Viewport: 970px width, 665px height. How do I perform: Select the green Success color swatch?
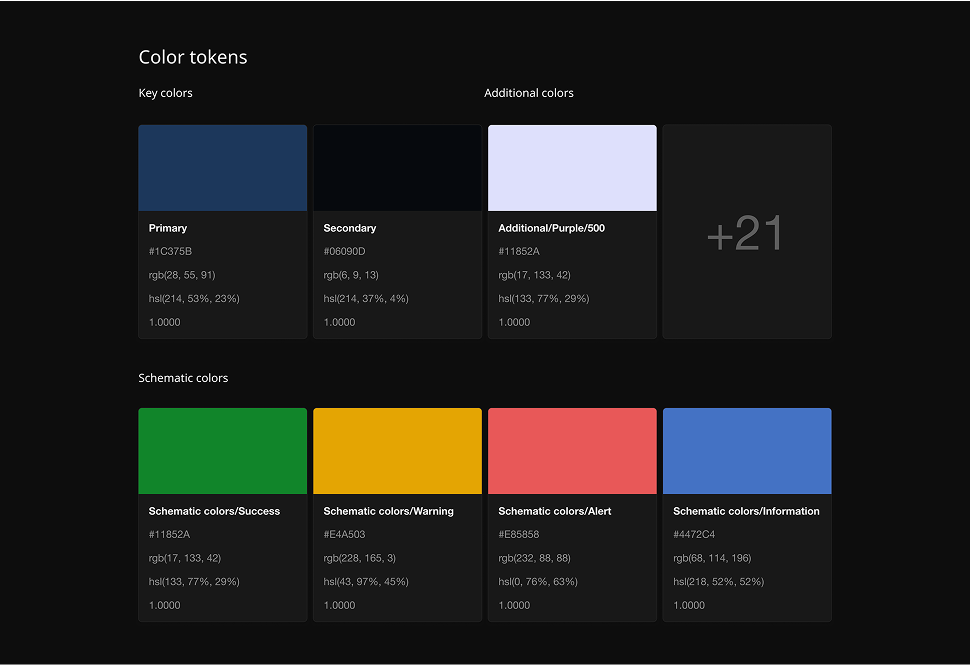tap(223, 451)
